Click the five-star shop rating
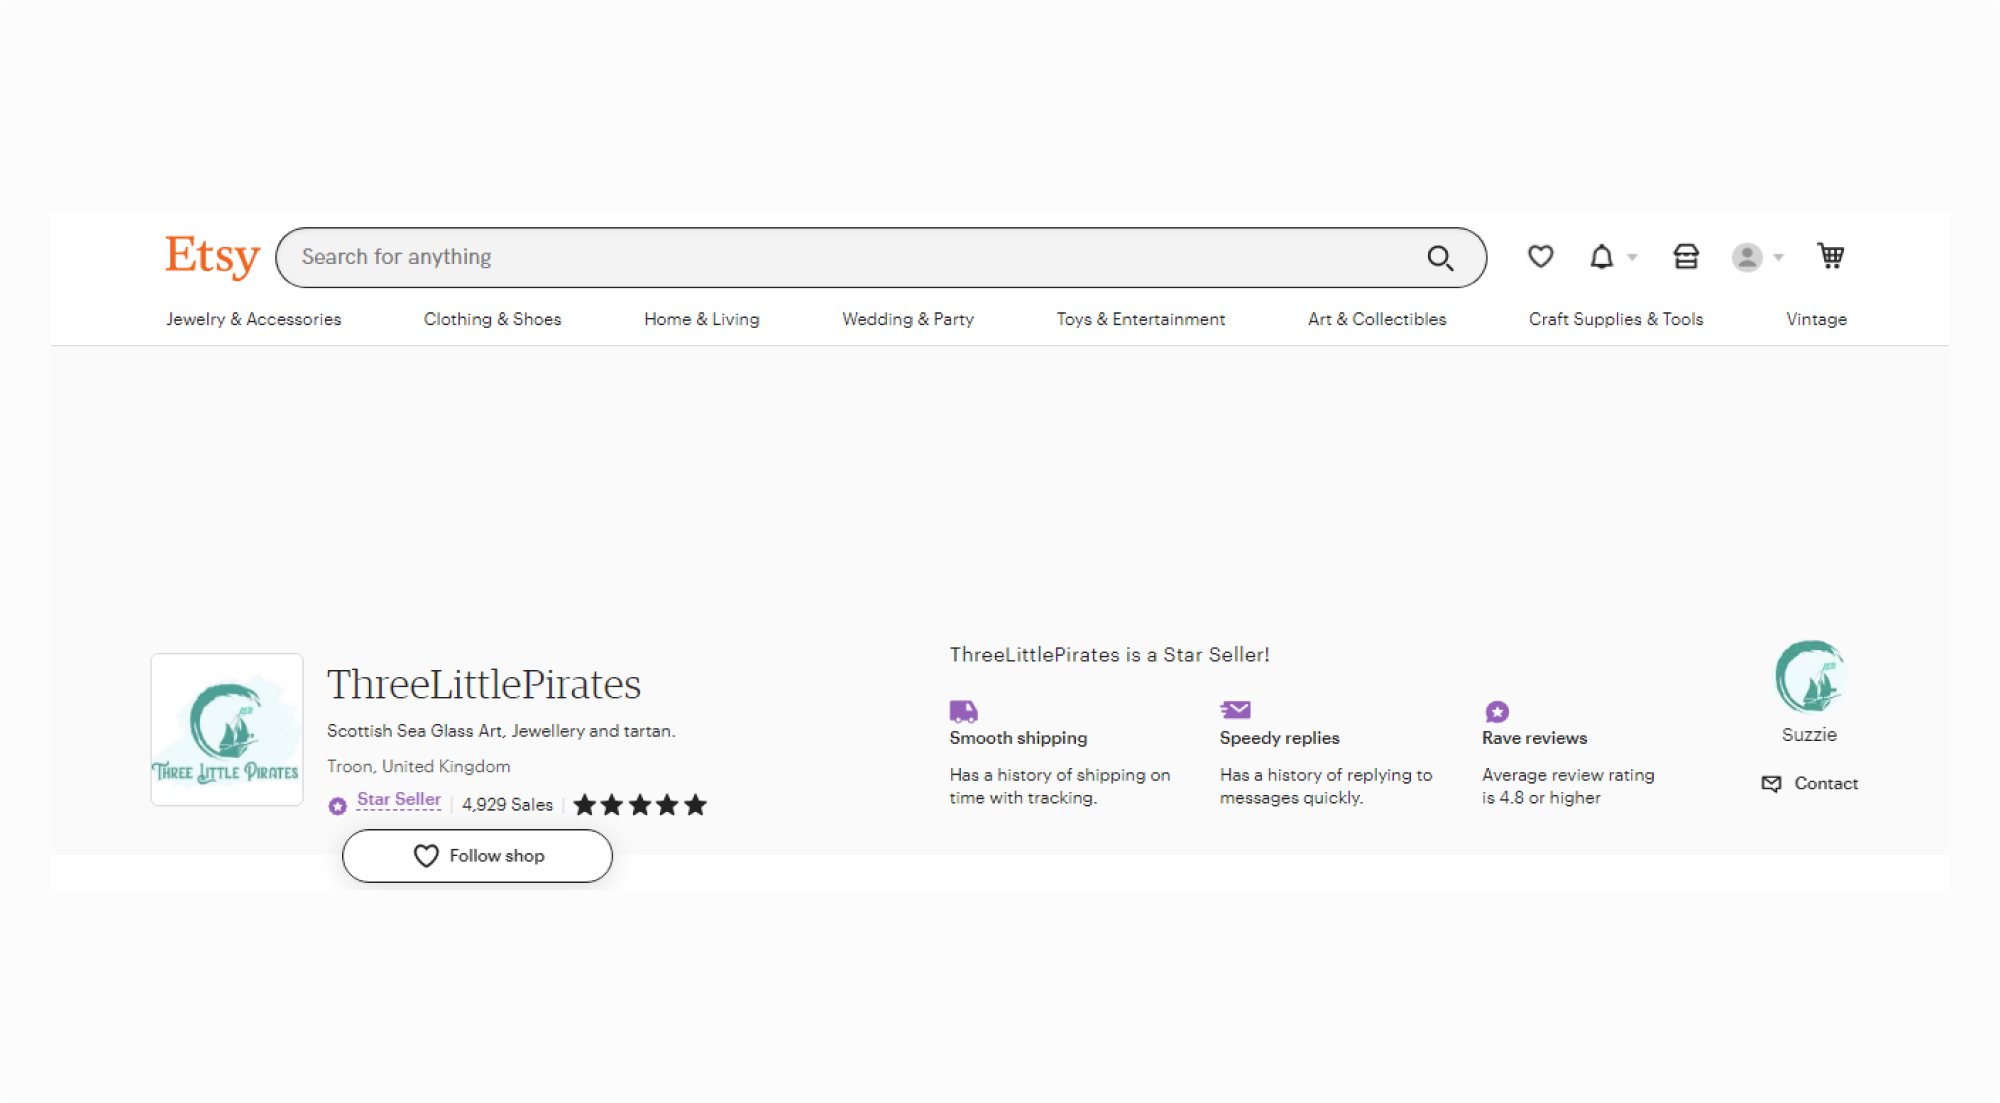 (640, 805)
